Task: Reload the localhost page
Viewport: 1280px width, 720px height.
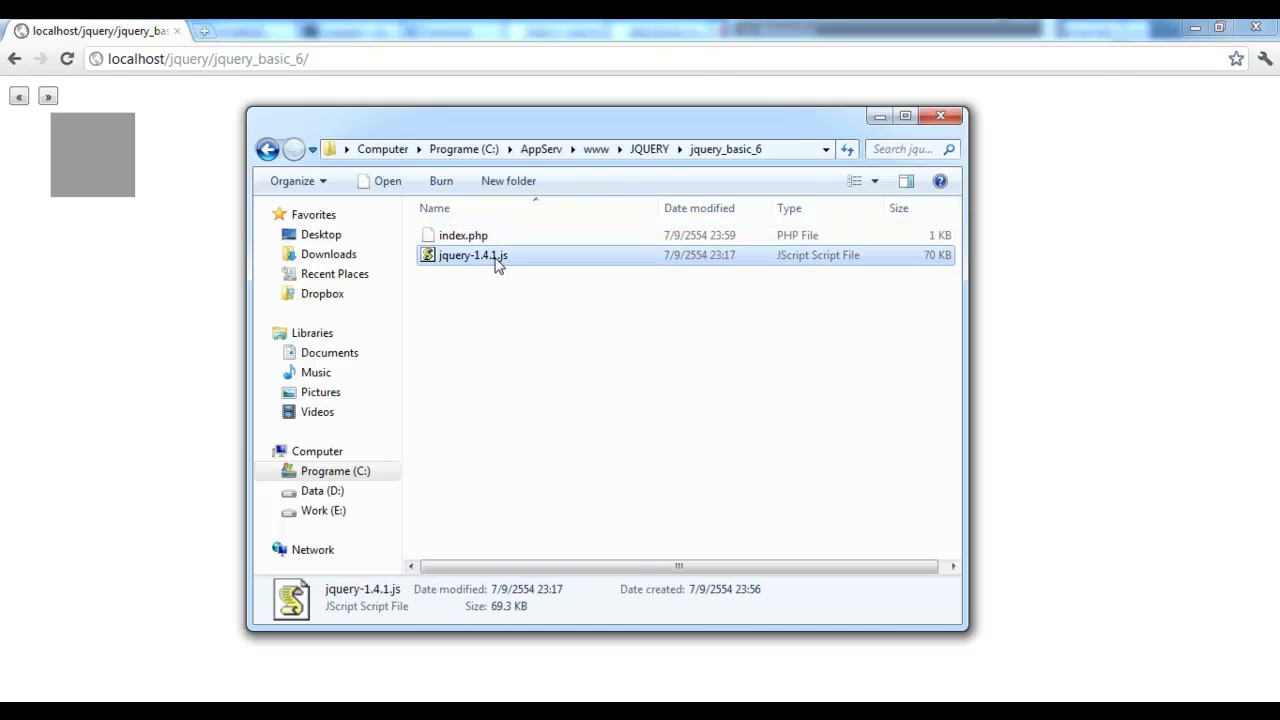Action: point(67,59)
